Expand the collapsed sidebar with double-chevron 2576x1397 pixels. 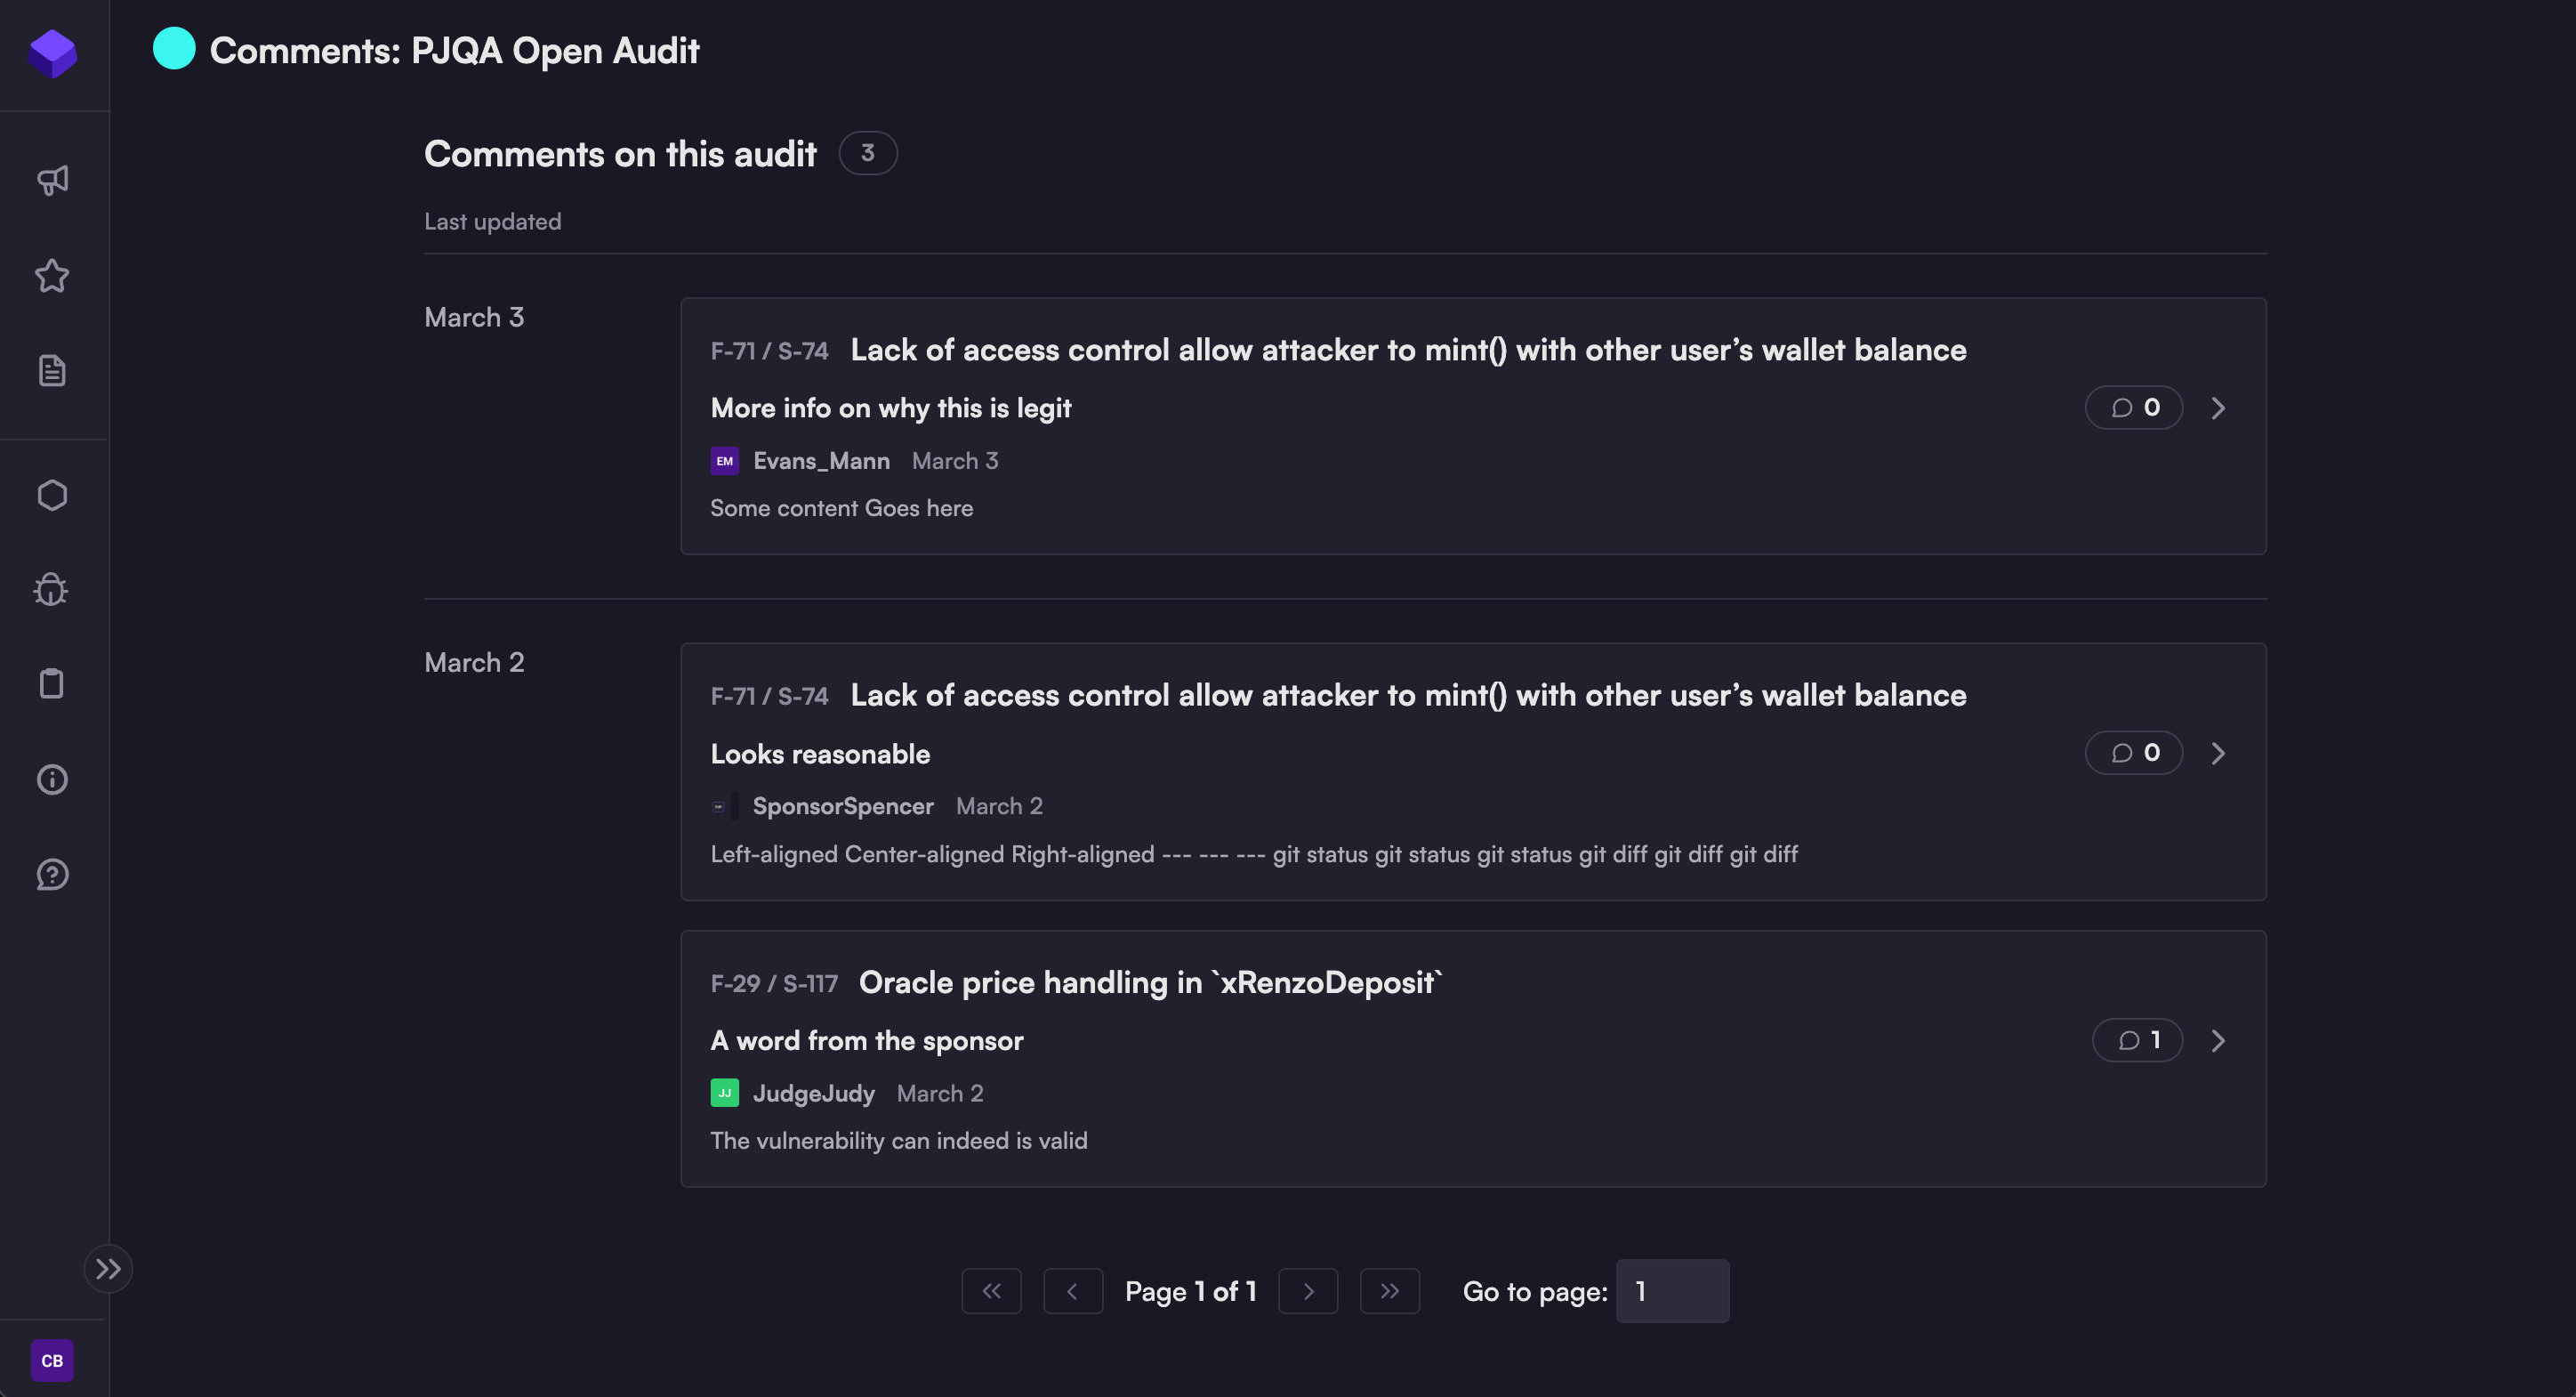coord(108,1269)
